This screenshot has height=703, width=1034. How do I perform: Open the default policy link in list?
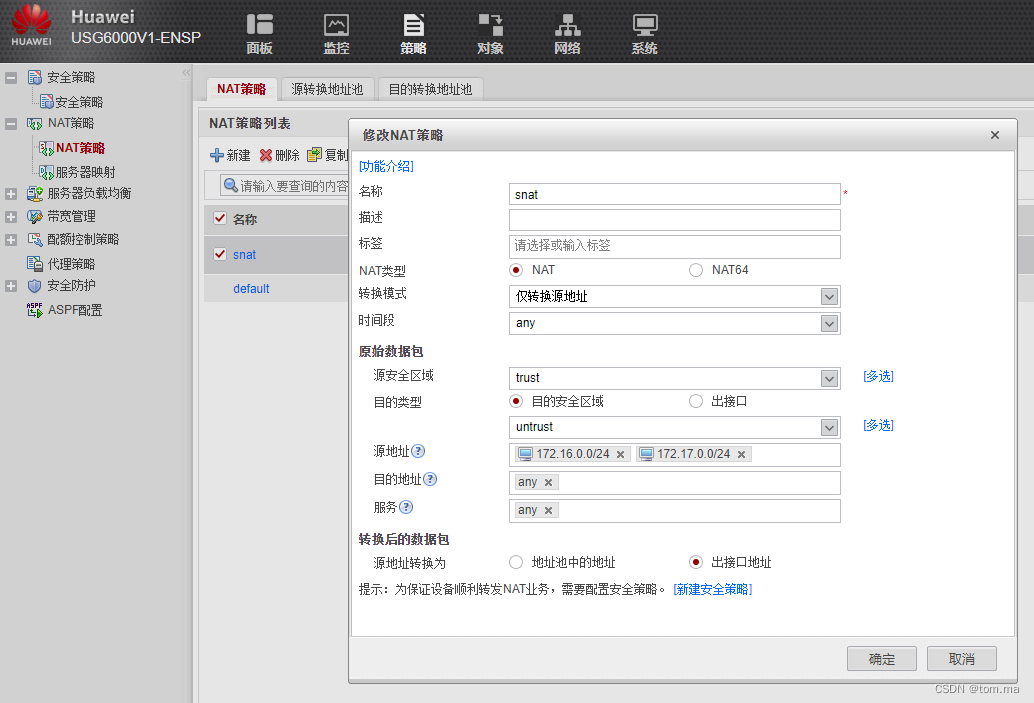click(251, 289)
